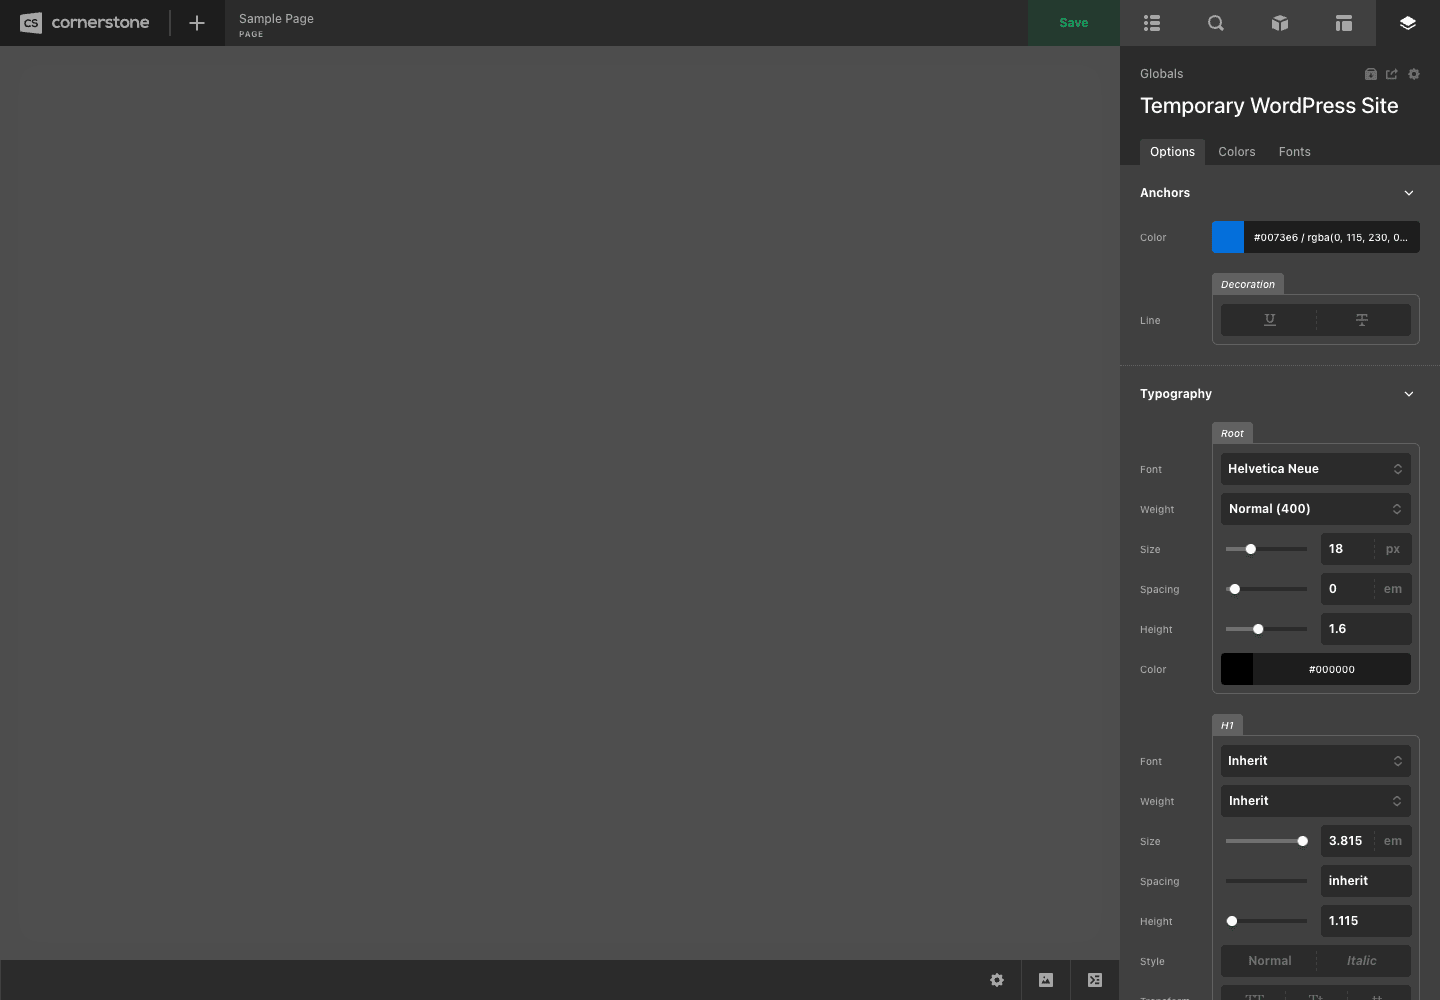1440x1000 pixels.
Task: Open the layout templates panel icon
Action: 1344,23
